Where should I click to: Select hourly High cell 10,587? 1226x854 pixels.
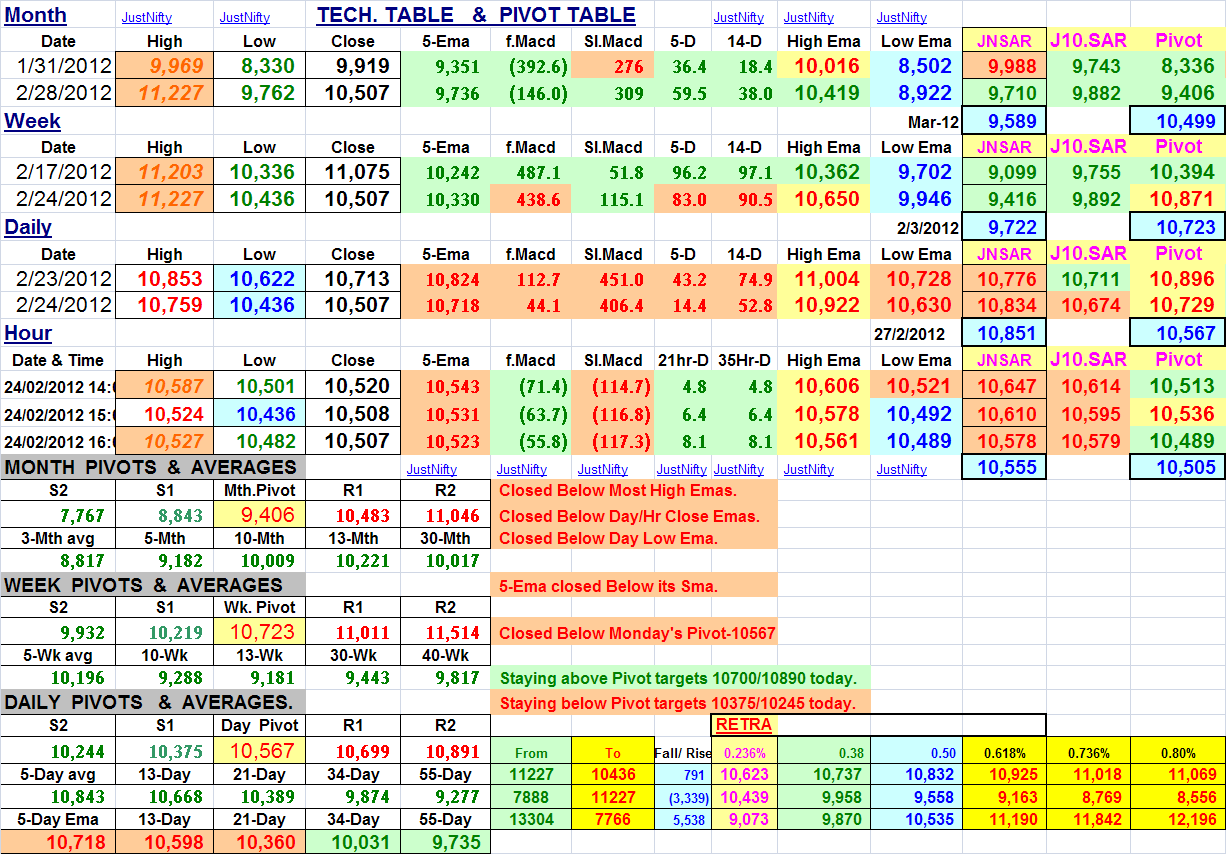[x=165, y=385]
